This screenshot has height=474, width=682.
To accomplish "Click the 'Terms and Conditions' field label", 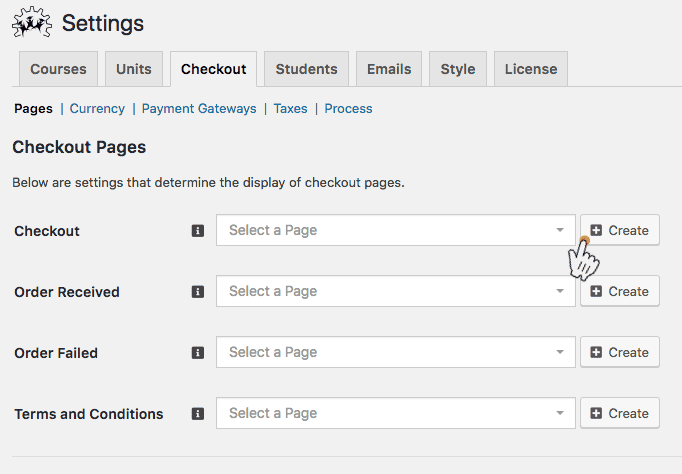I will (89, 414).
